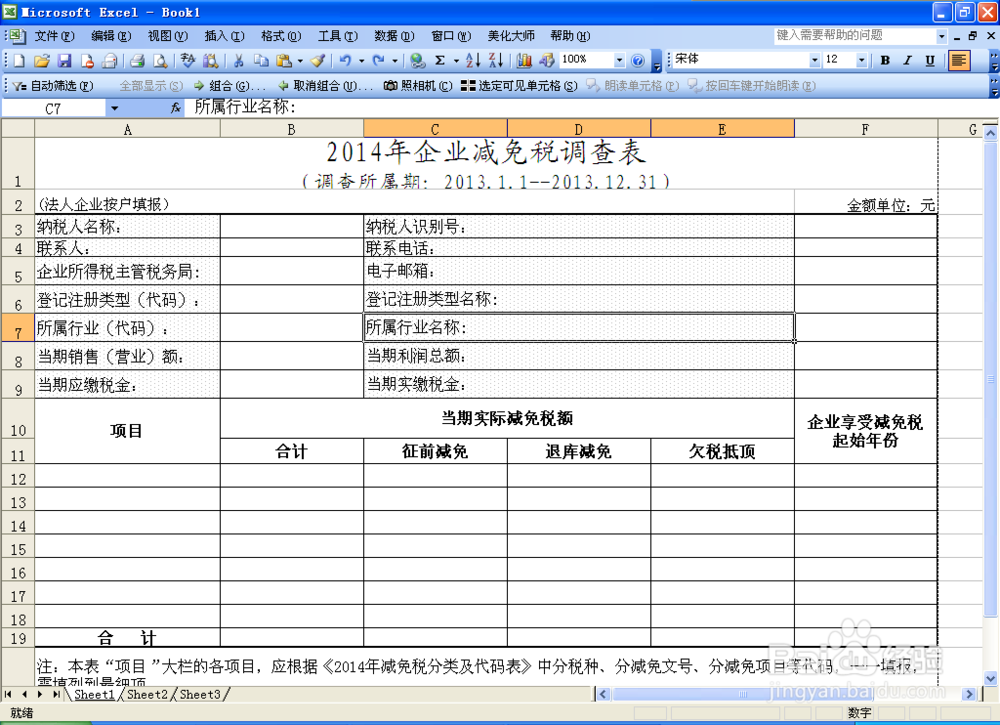Select the 欠税抵顶 header cell

point(722,451)
